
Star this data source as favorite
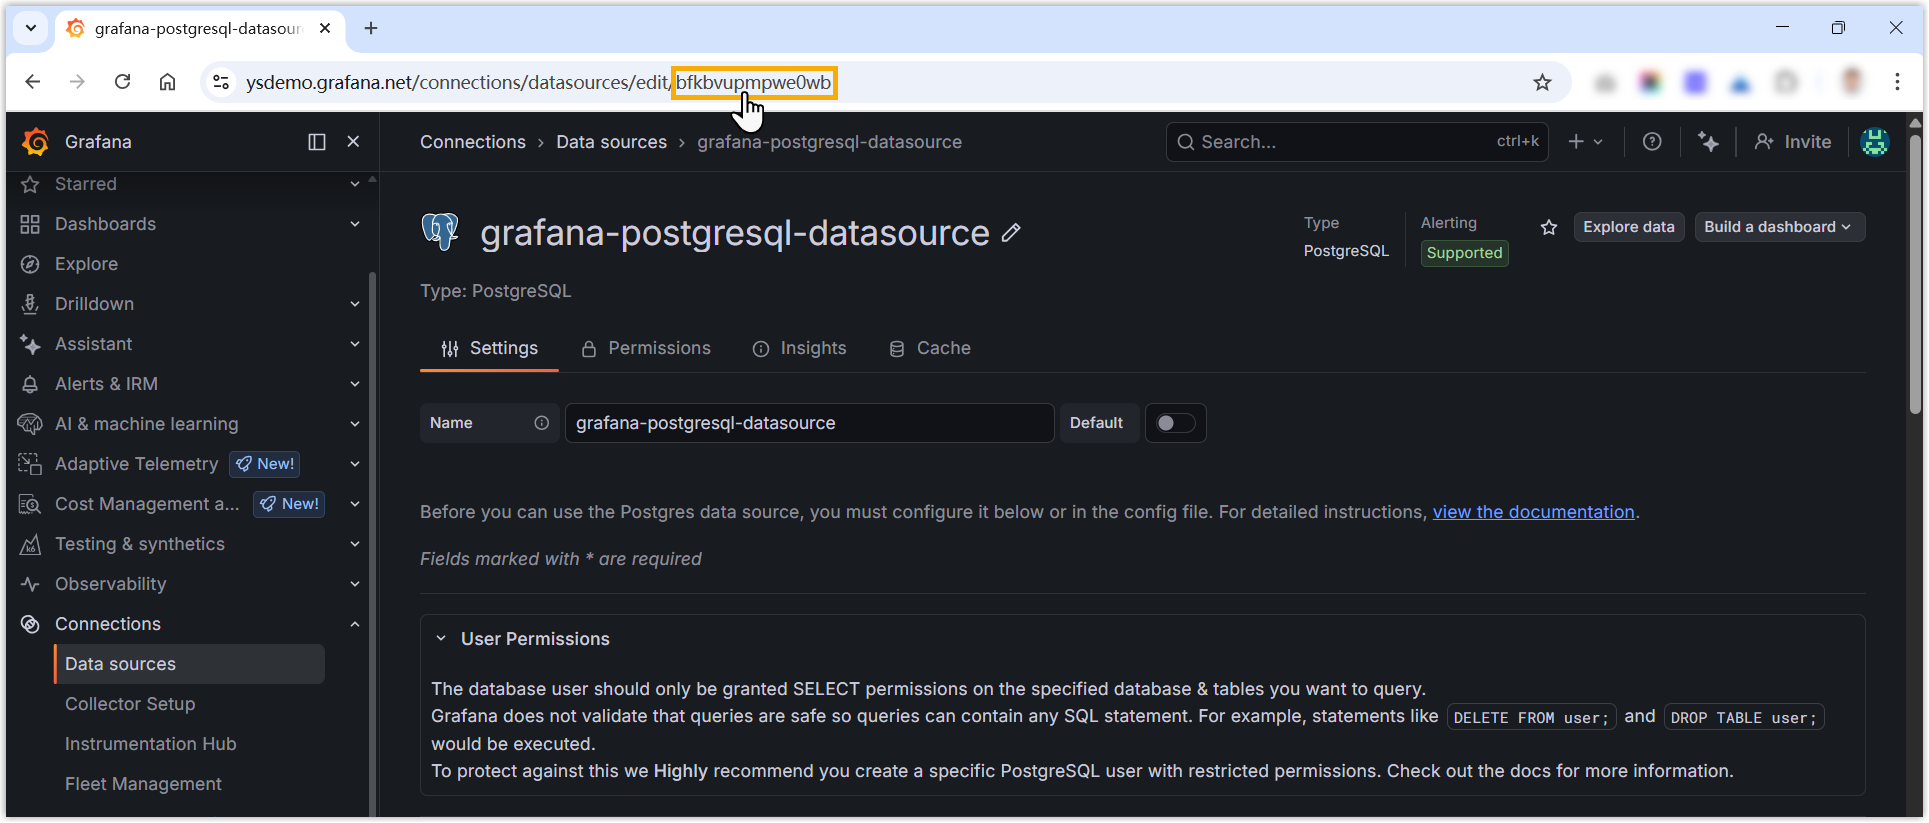tap(1549, 228)
